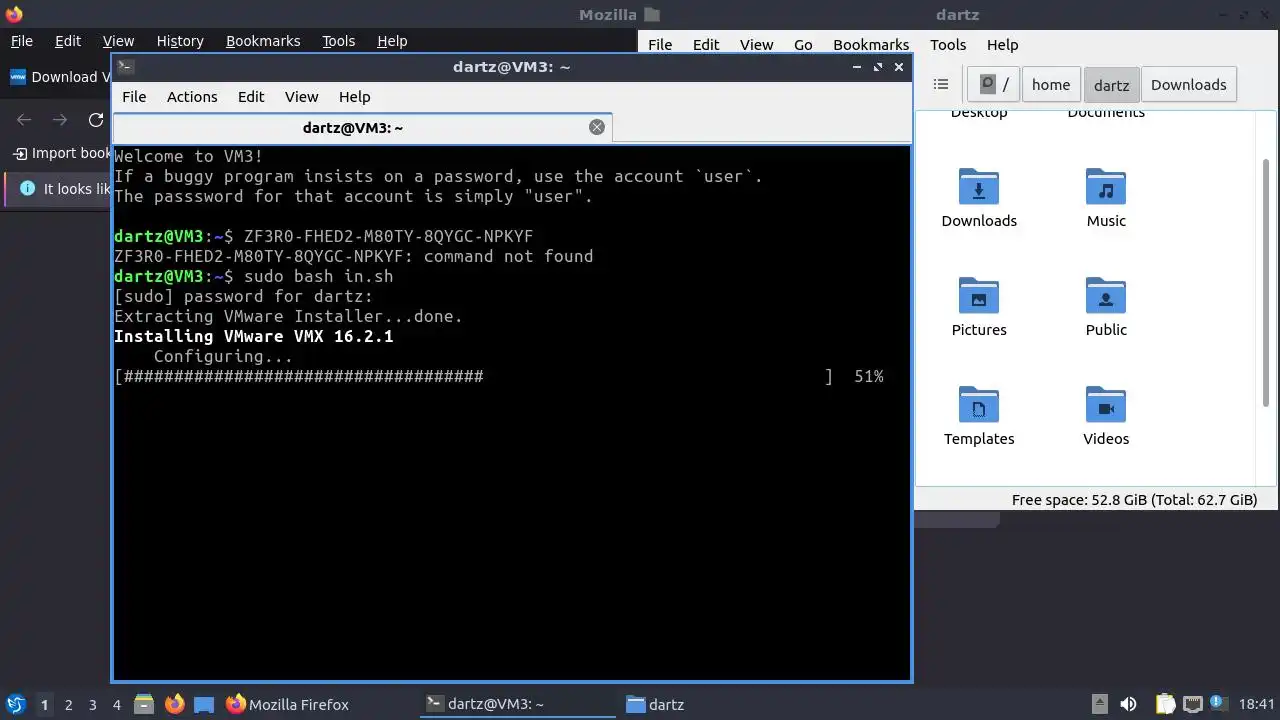Image resolution: width=1280 pixels, height=720 pixels.
Task: Click the 51% progress text in terminal
Action: click(x=869, y=376)
